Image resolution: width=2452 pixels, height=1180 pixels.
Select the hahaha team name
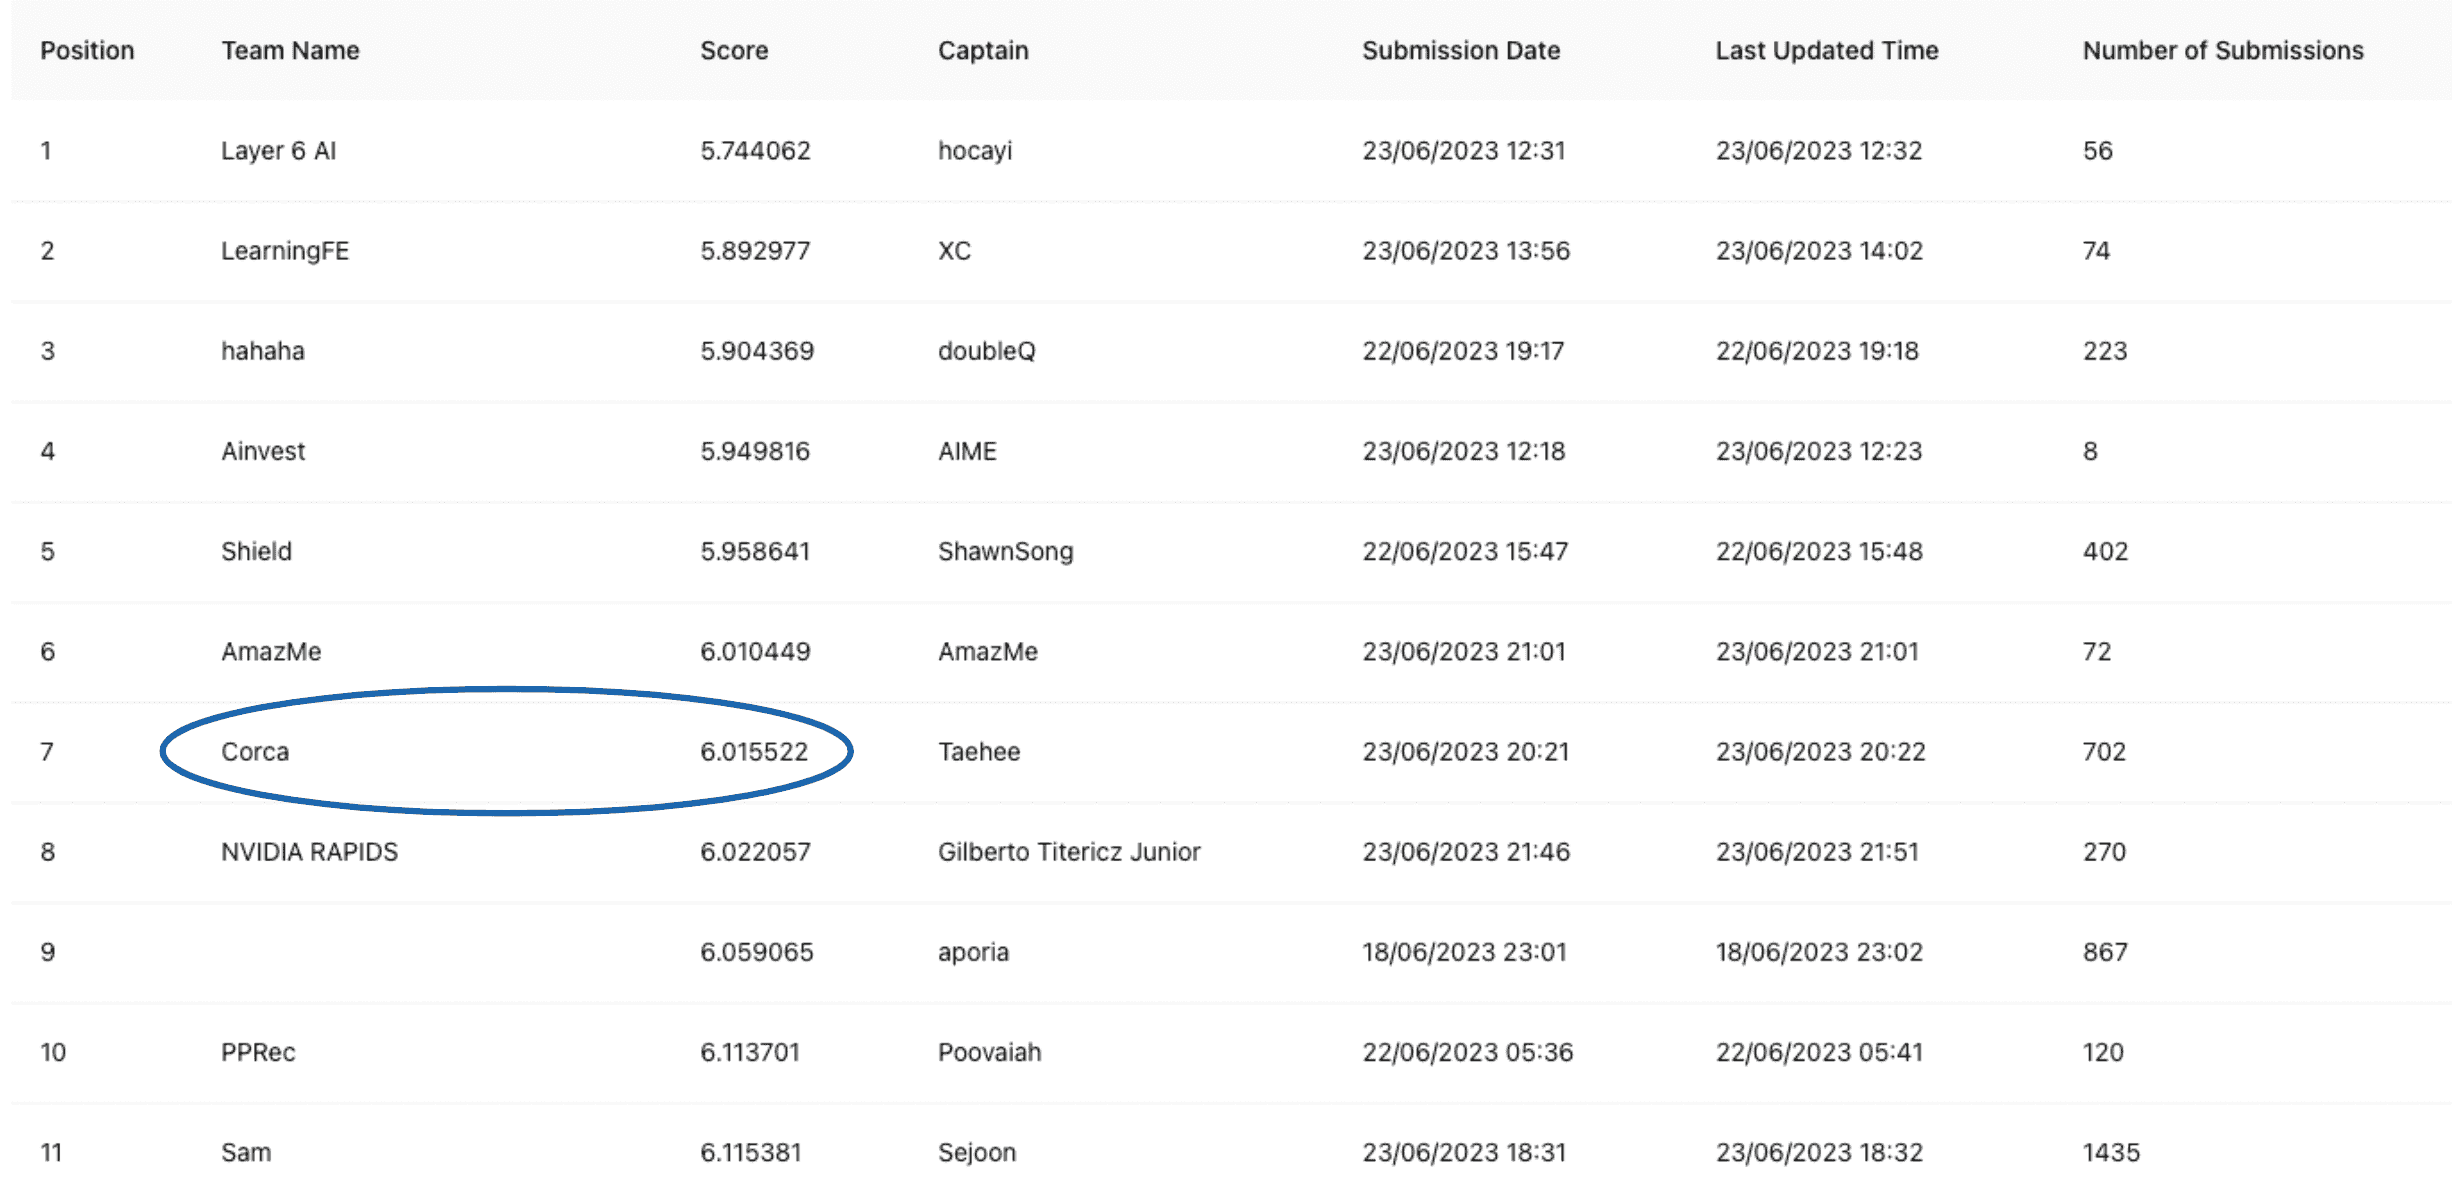[x=262, y=351]
